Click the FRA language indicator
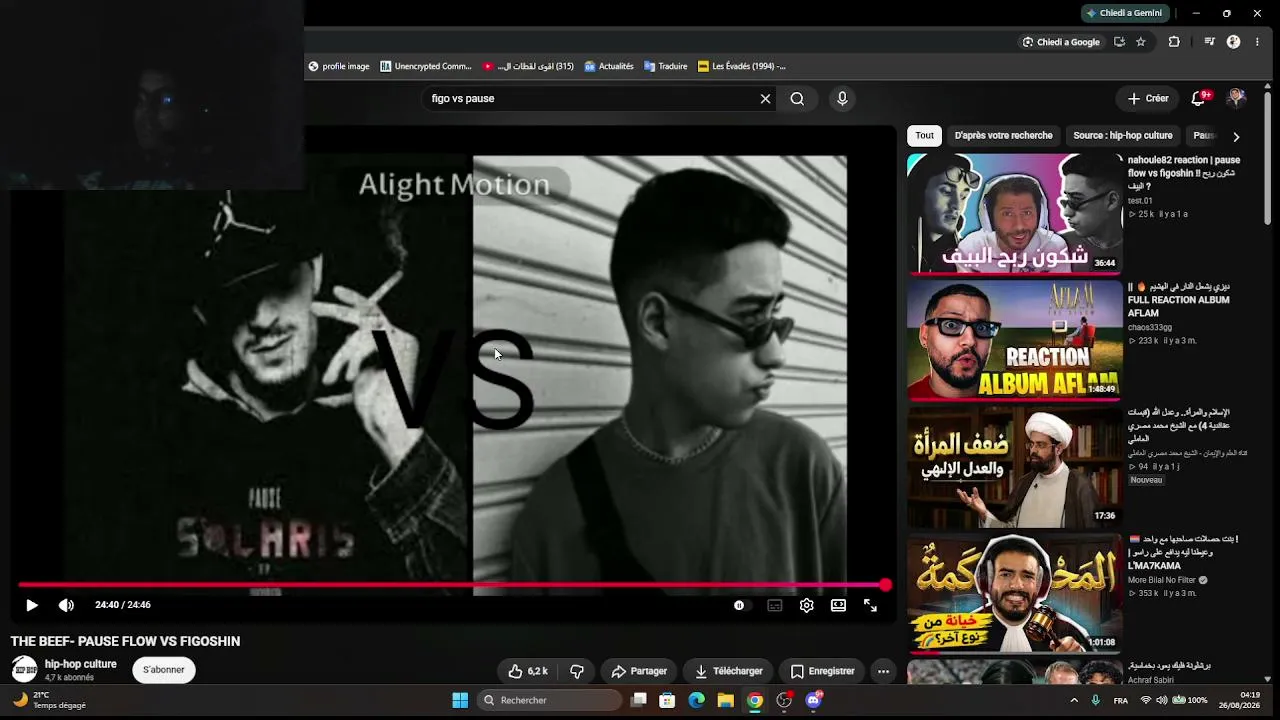The width and height of the screenshot is (1280, 720). pyautogui.click(x=1121, y=700)
